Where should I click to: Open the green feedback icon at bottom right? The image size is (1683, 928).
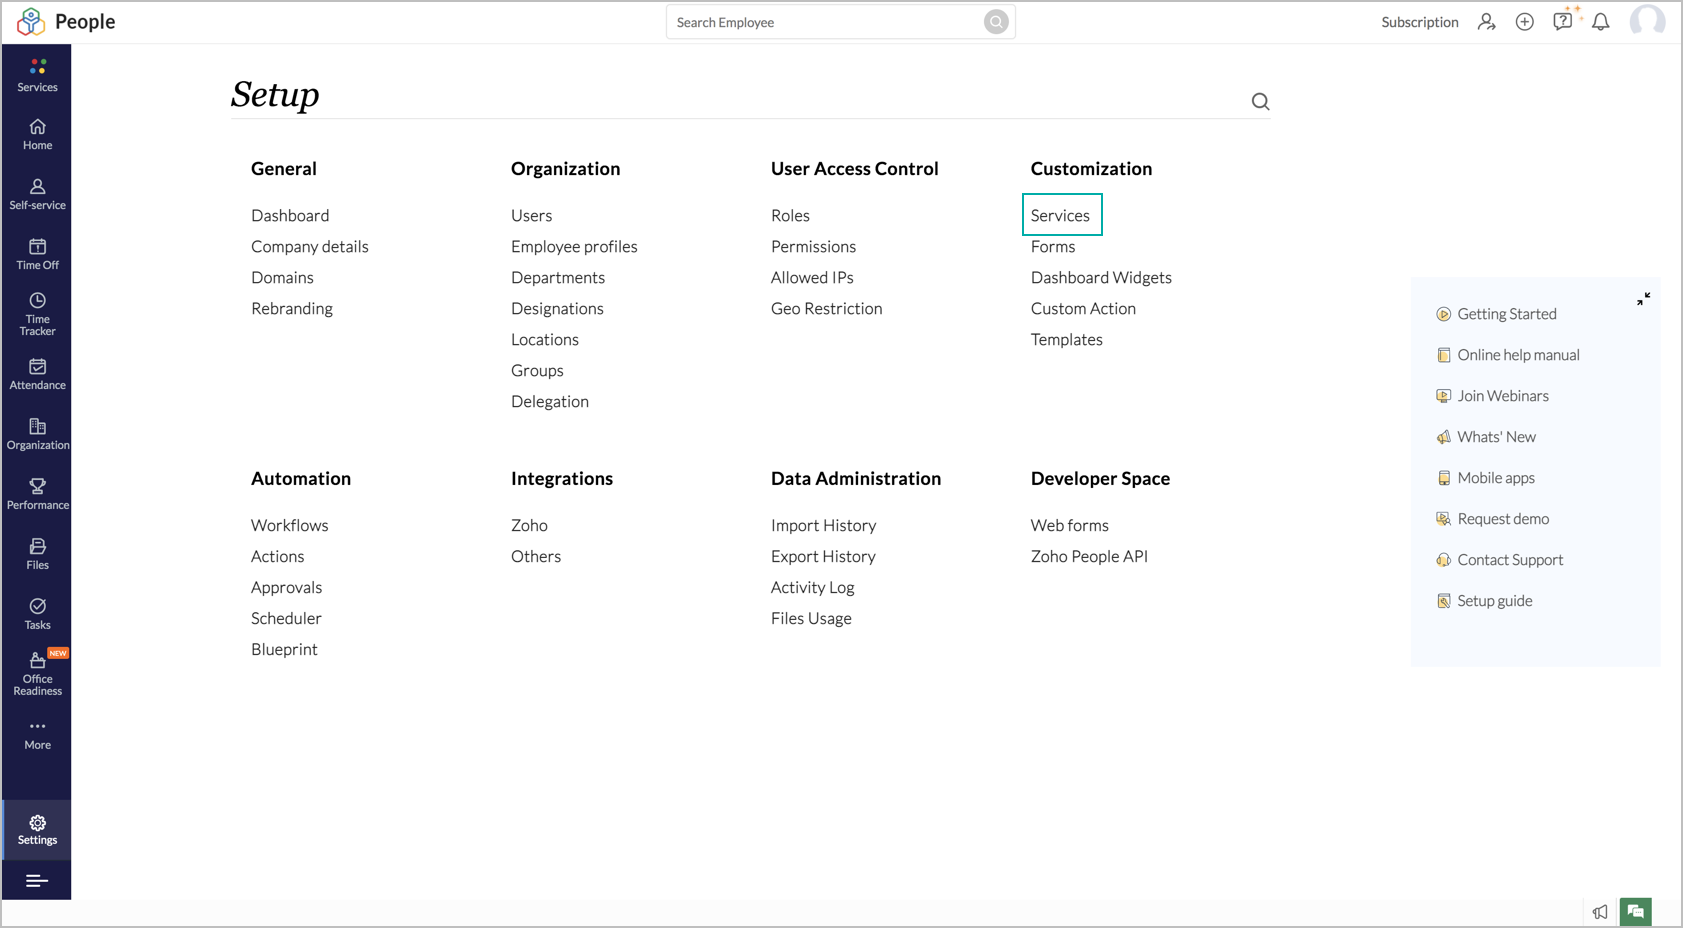(1636, 911)
